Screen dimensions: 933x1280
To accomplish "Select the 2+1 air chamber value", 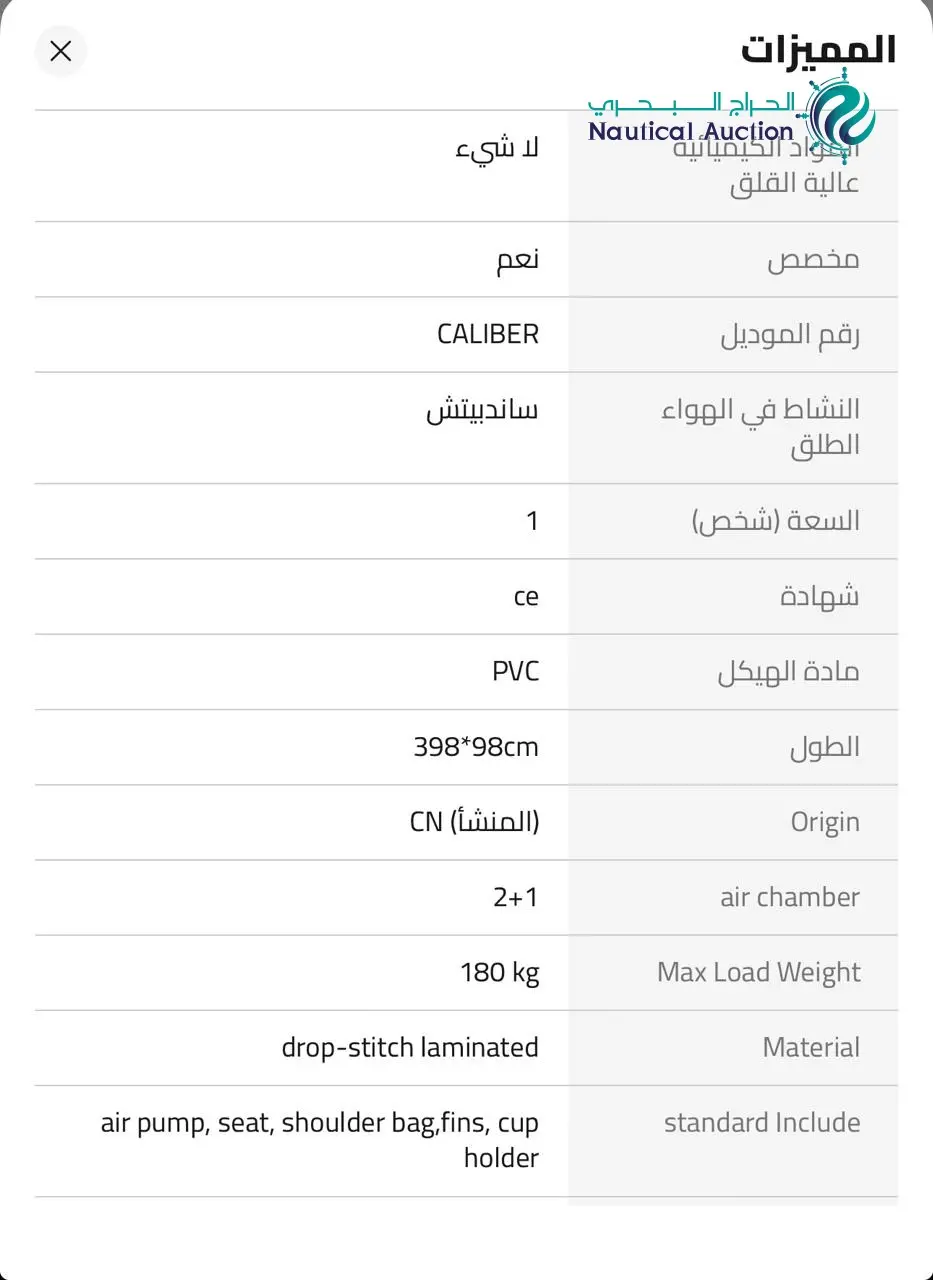I will click(516, 897).
